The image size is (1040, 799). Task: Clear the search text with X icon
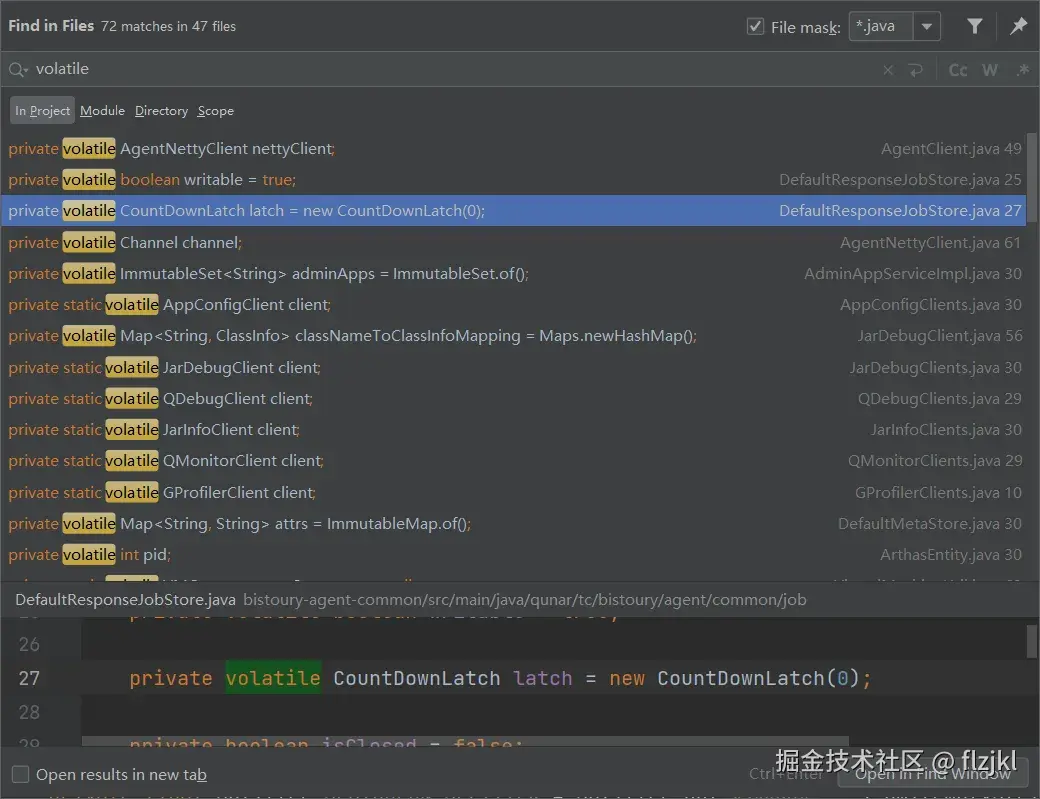click(888, 70)
